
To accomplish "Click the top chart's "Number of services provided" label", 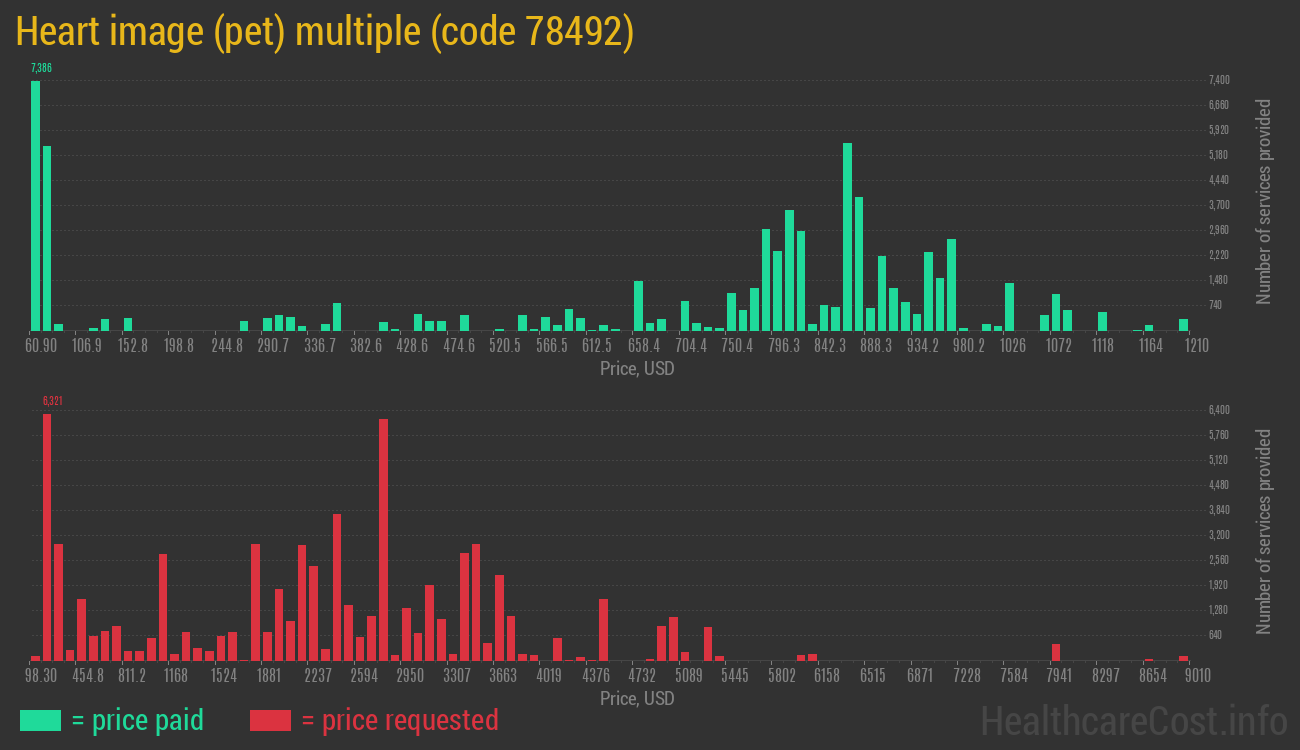I will pyautogui.click(x=1264, y=201).
